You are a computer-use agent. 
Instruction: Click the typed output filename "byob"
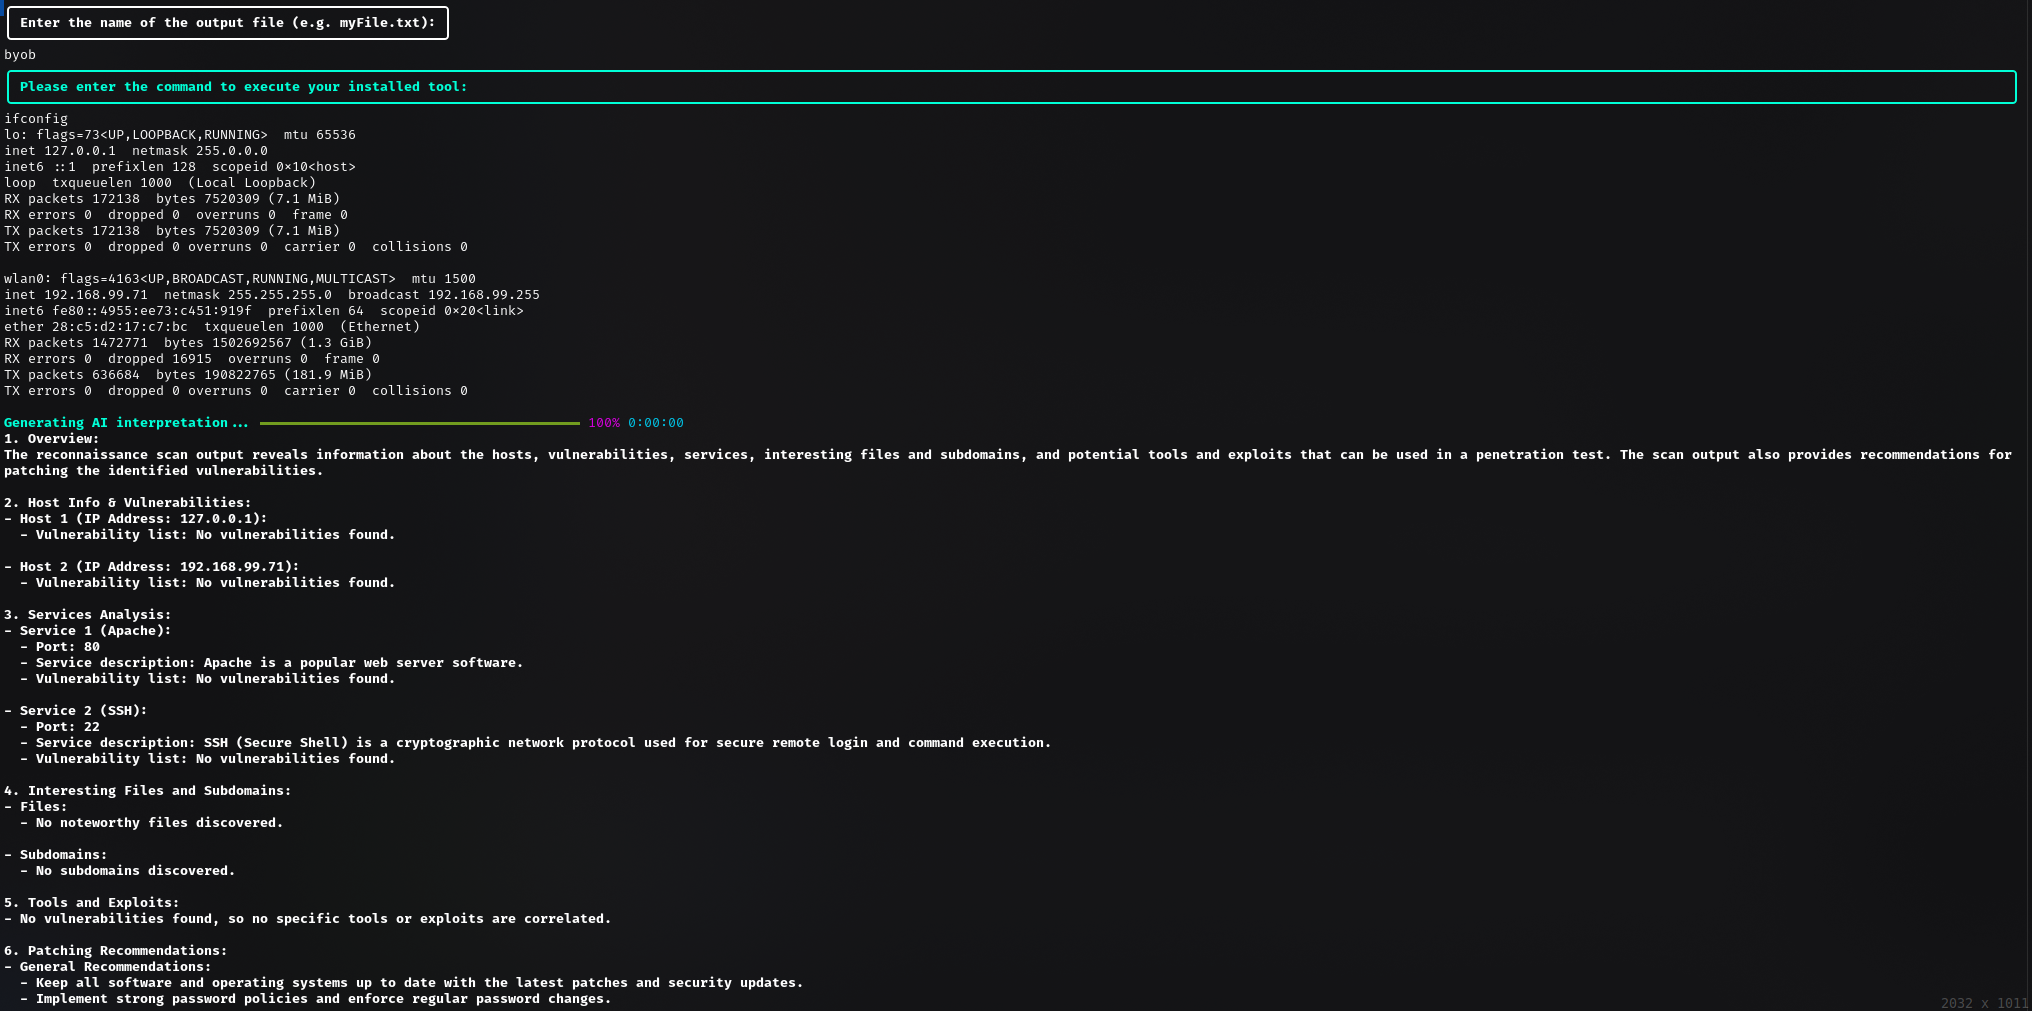20,55
